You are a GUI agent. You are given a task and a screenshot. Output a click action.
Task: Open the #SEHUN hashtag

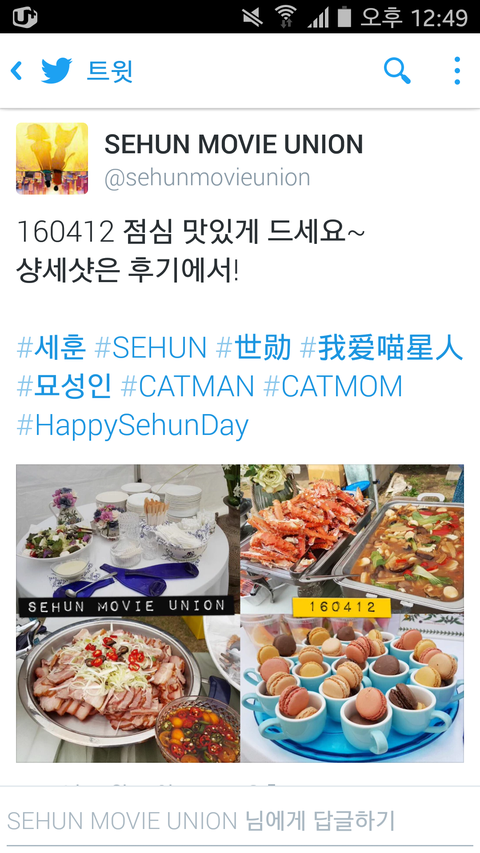151,348
